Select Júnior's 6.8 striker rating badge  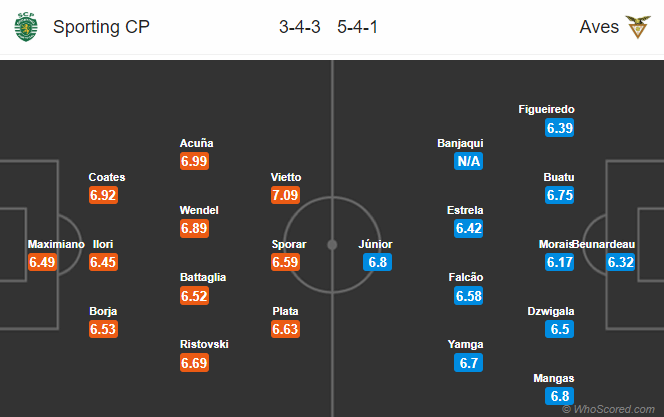point(377,262)
